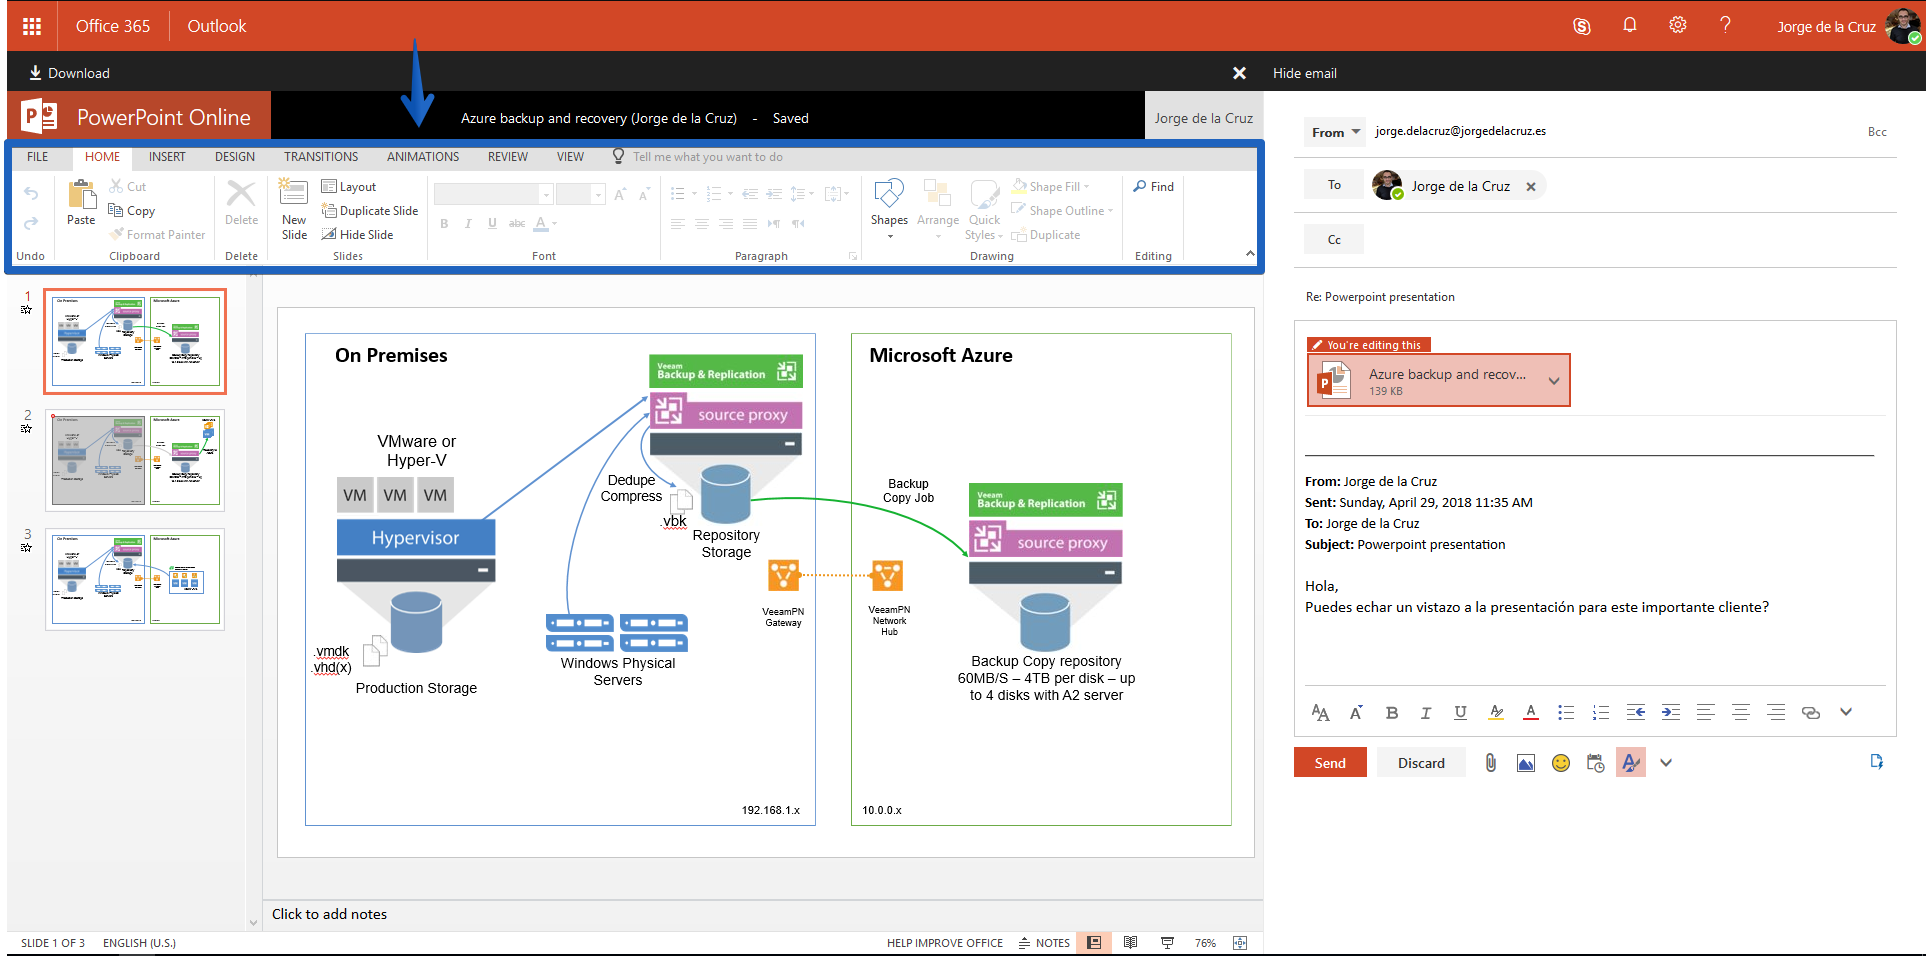Screen dimensions: 1926x956
Task: Toggle Editing view in the status bar
Action: pyautogui.click(x=1094, y=943)
